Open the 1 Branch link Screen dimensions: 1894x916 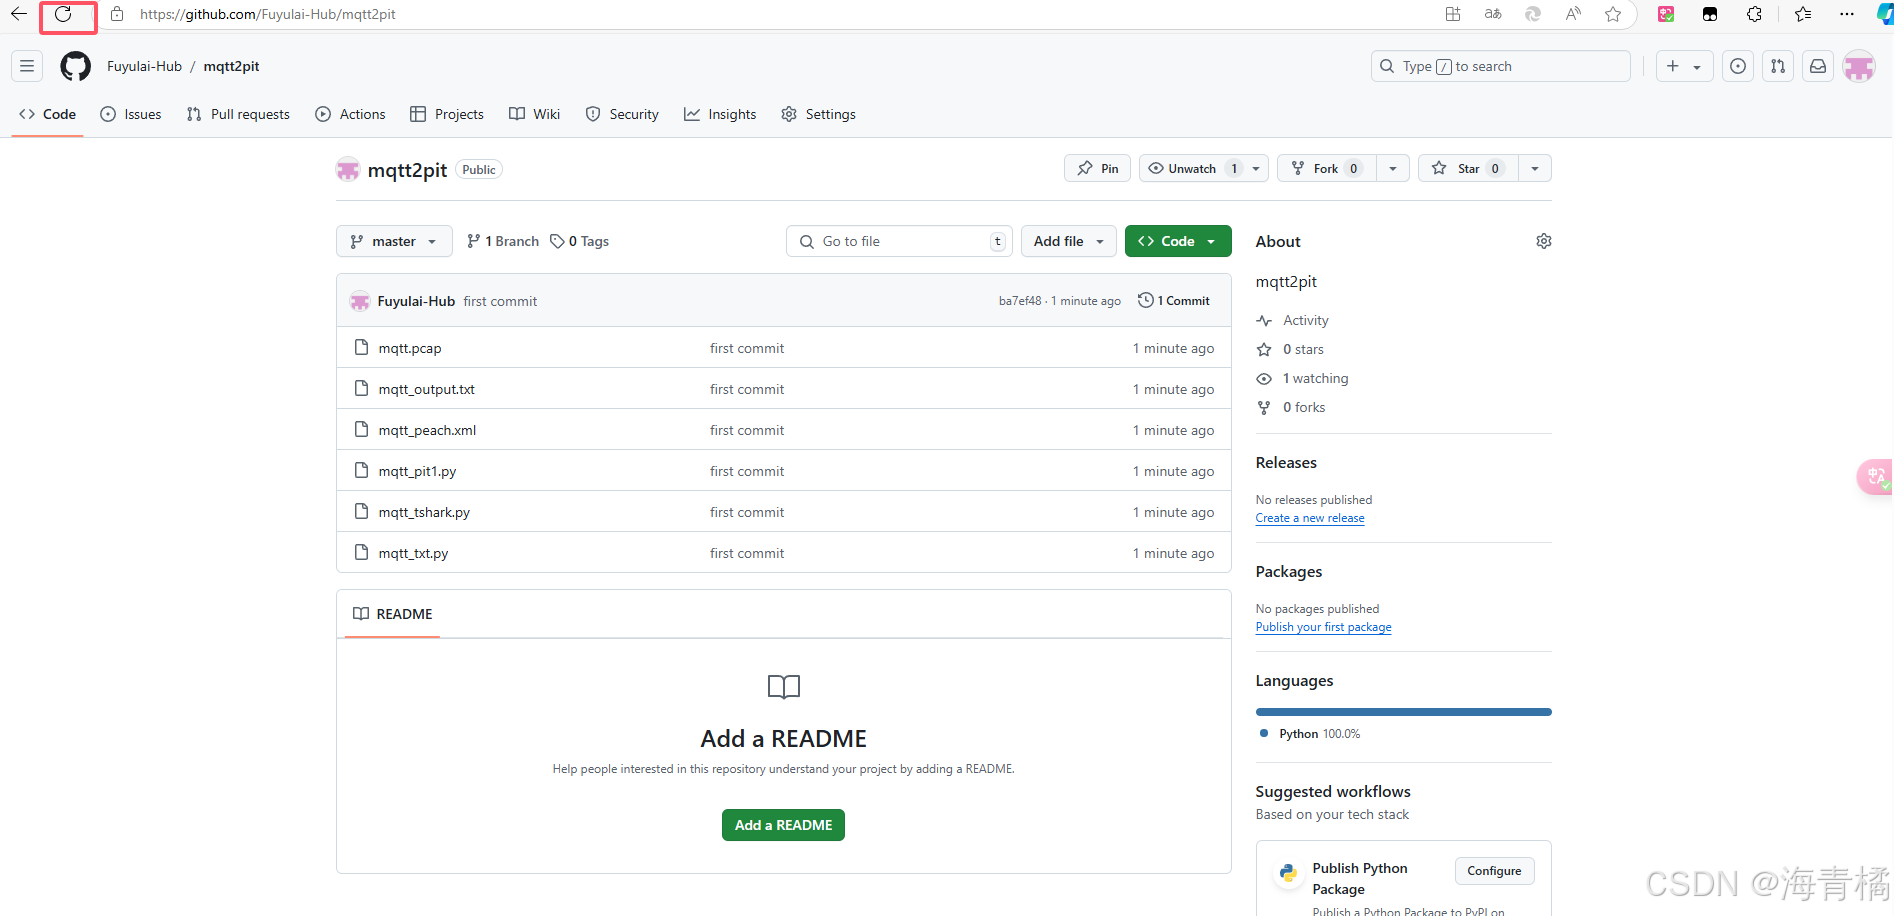[x=503, y=241]
